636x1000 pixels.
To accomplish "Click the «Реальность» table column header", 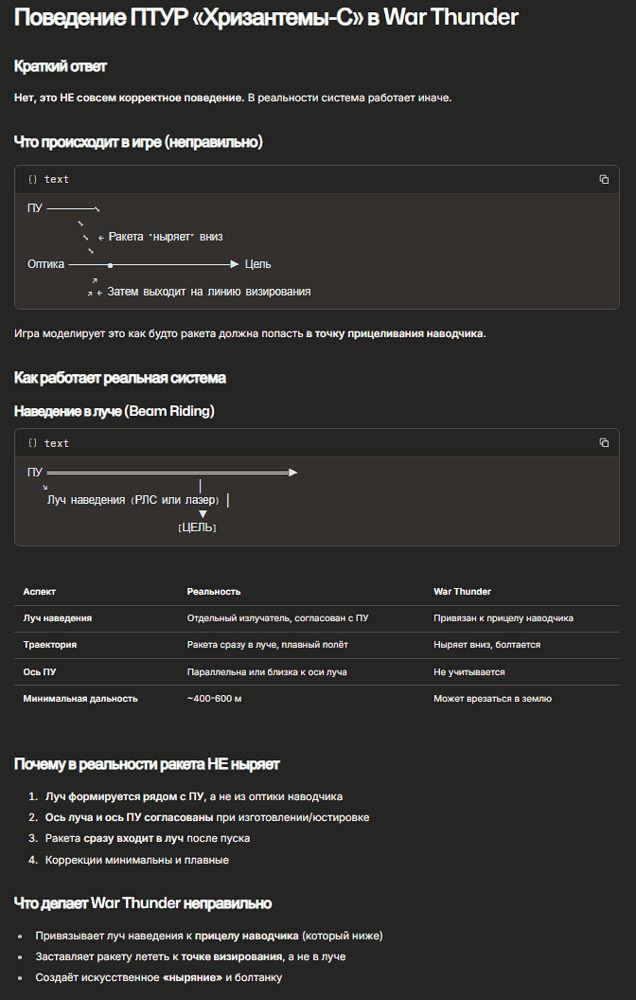I will click(213, 592).
